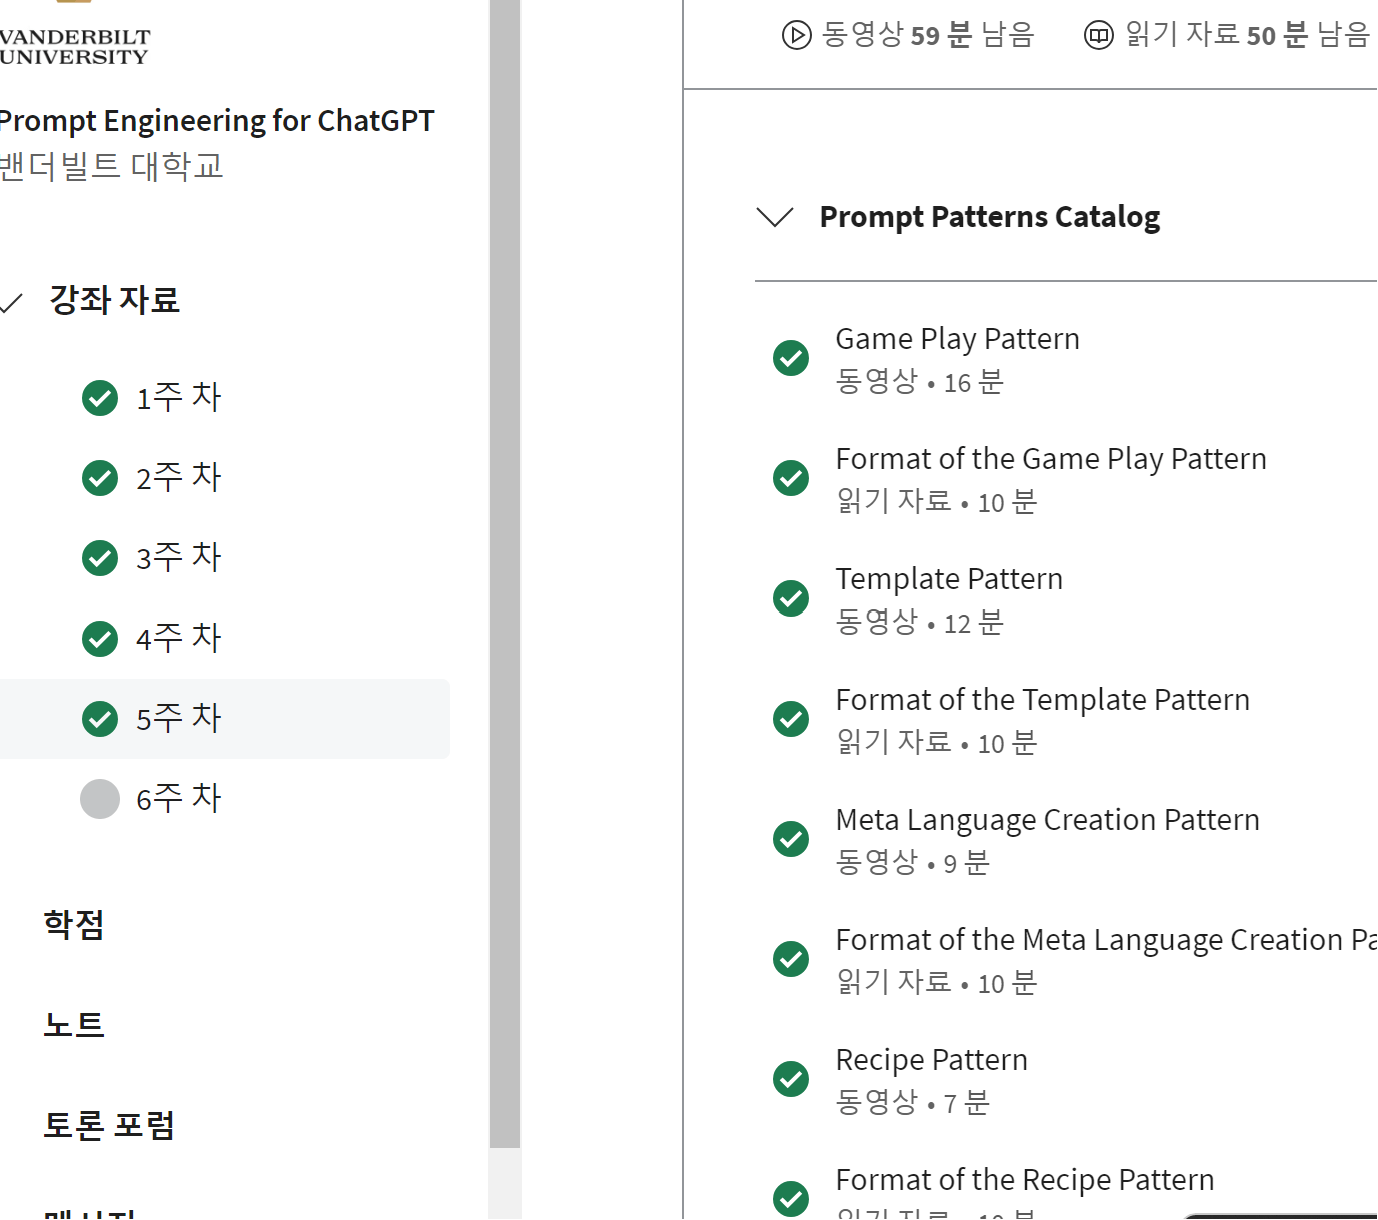Click the video play icon beside 동영상 59 분 남음
Viewport: 1378px width, 1220px height.
[x=796, y=36]
